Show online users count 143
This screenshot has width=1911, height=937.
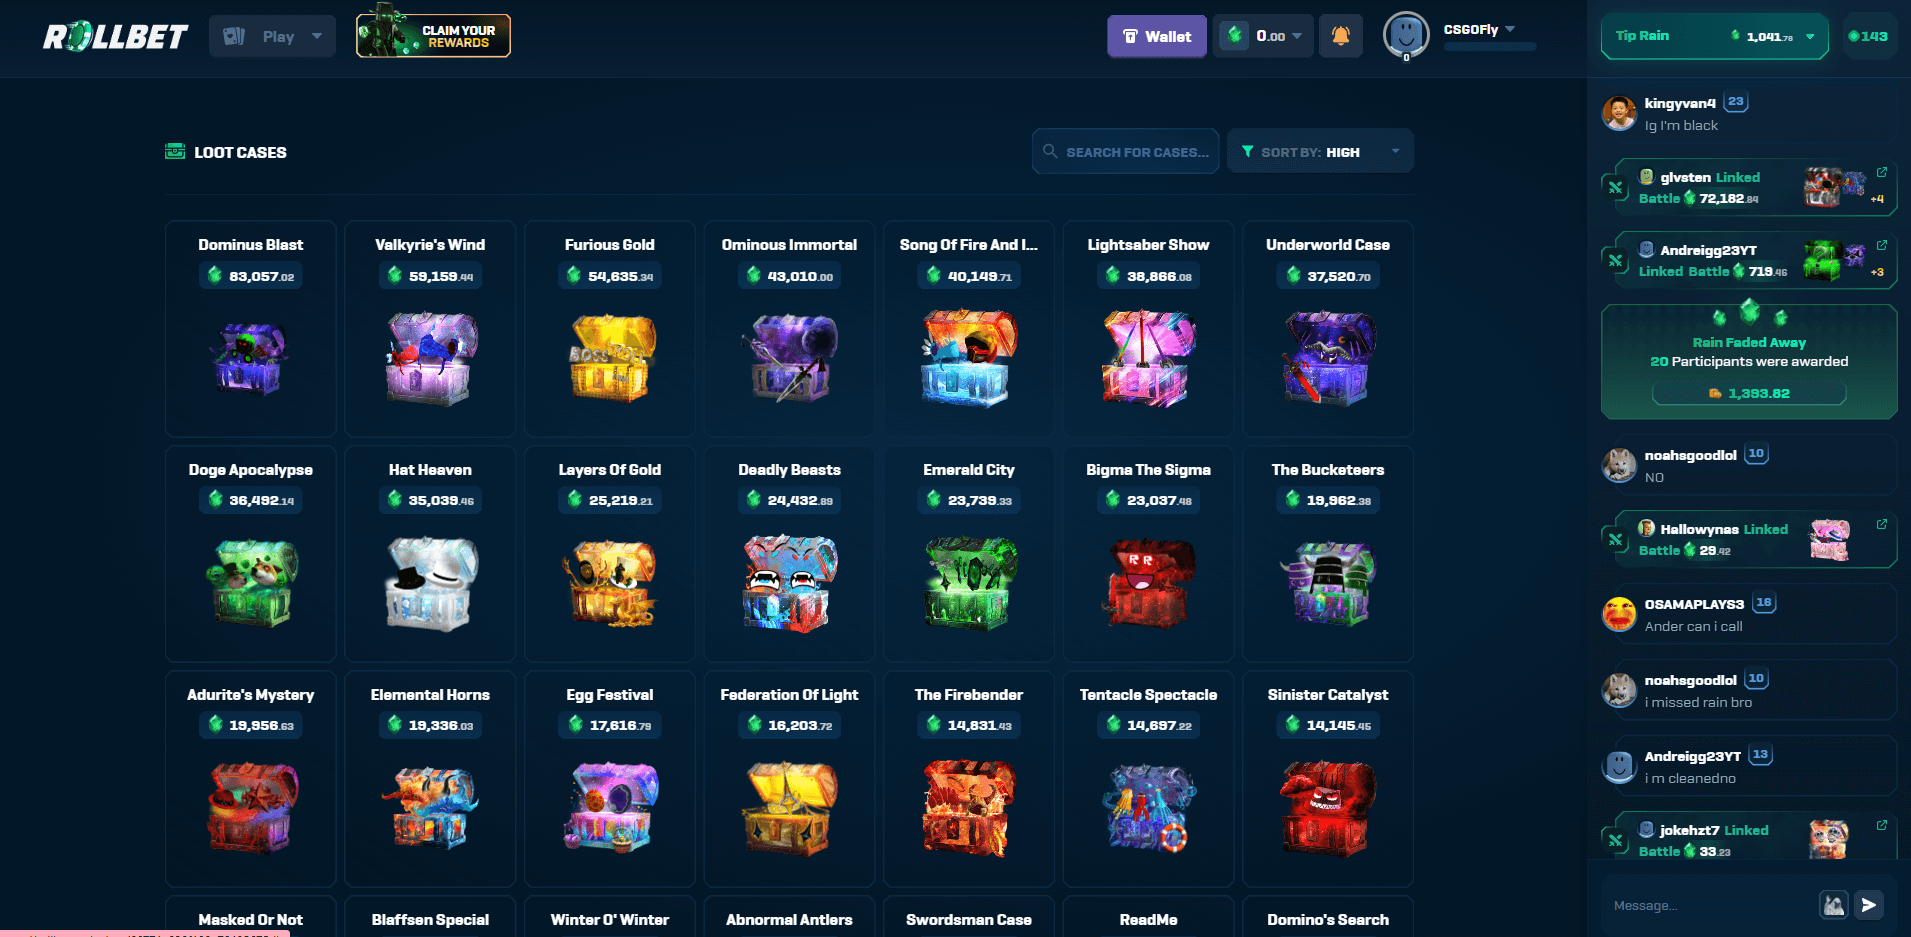1868,36
